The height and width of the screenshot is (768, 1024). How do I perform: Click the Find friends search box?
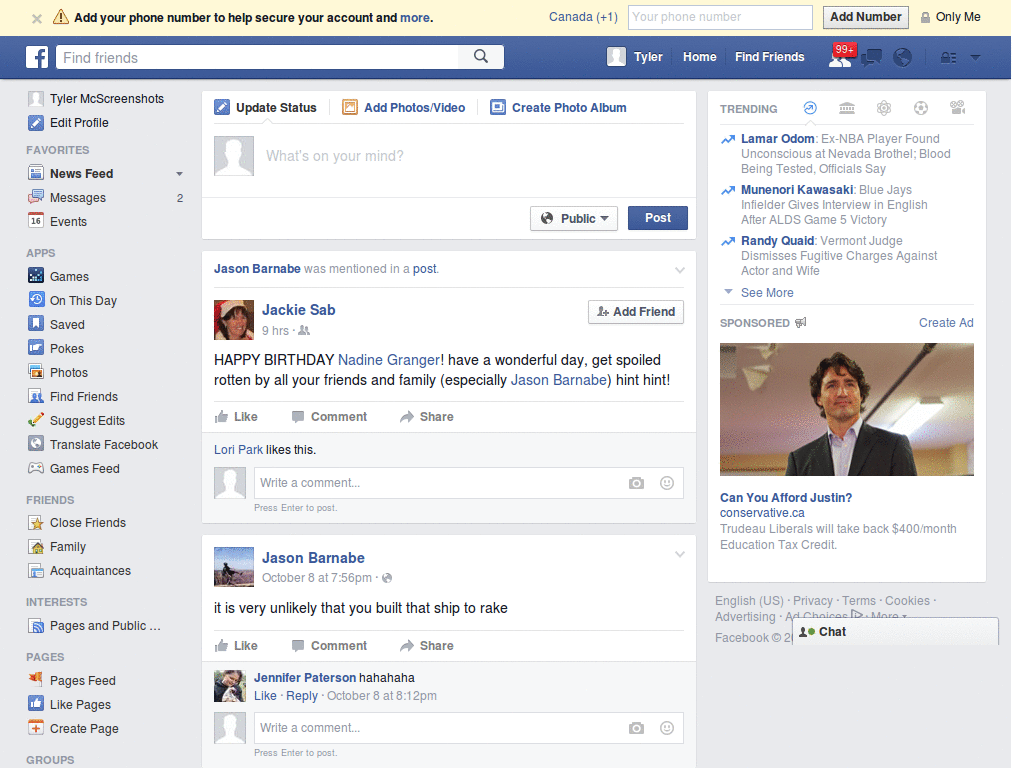coord(257,57)
